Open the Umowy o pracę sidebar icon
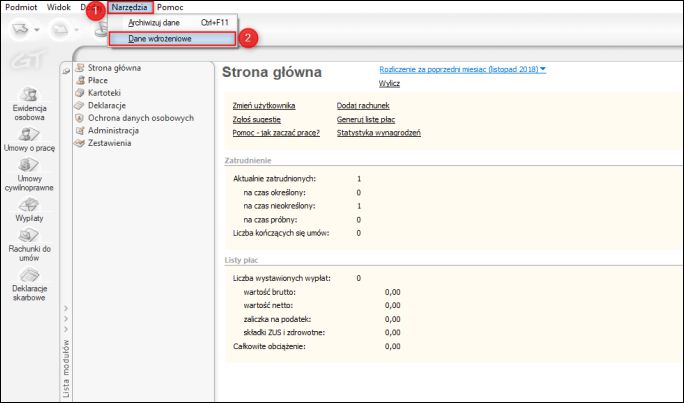This screenshot has height=403, width=684. pyautogui.click(x=29, y=134)
